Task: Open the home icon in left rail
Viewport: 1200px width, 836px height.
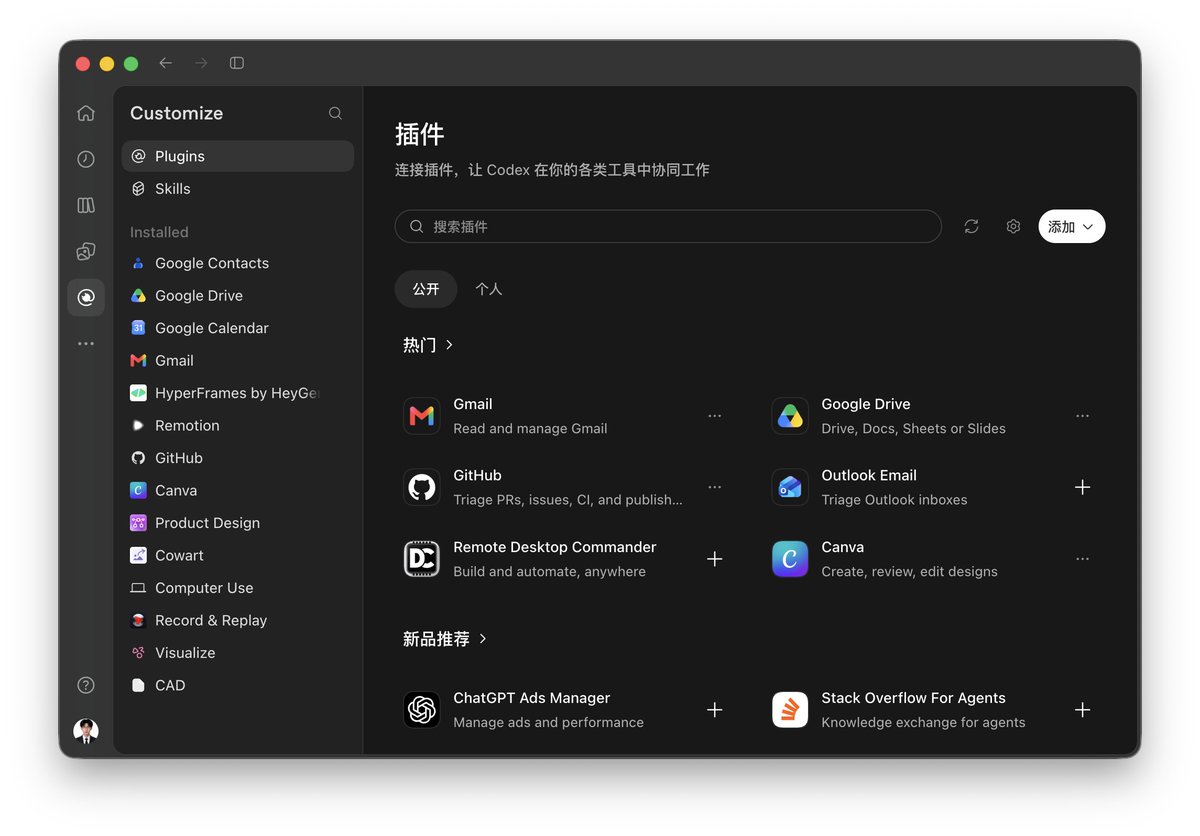Action: 86,113
